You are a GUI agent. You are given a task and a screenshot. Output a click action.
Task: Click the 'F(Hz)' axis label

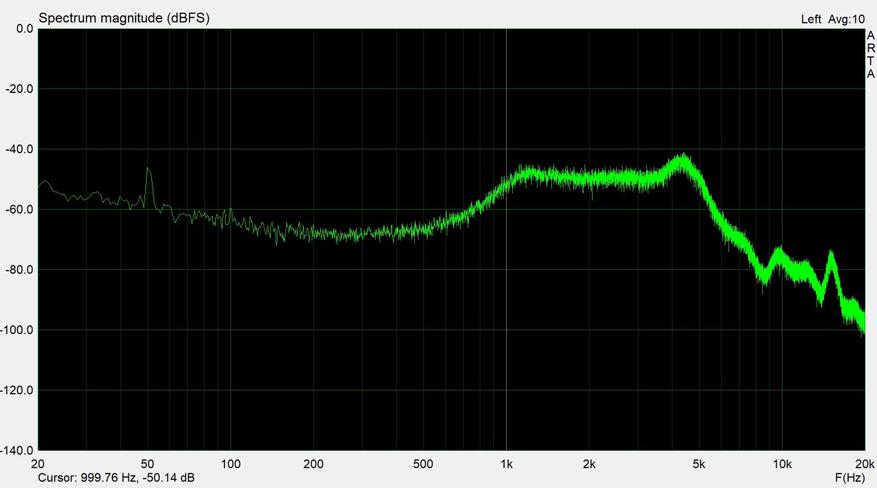coord(850,478)
